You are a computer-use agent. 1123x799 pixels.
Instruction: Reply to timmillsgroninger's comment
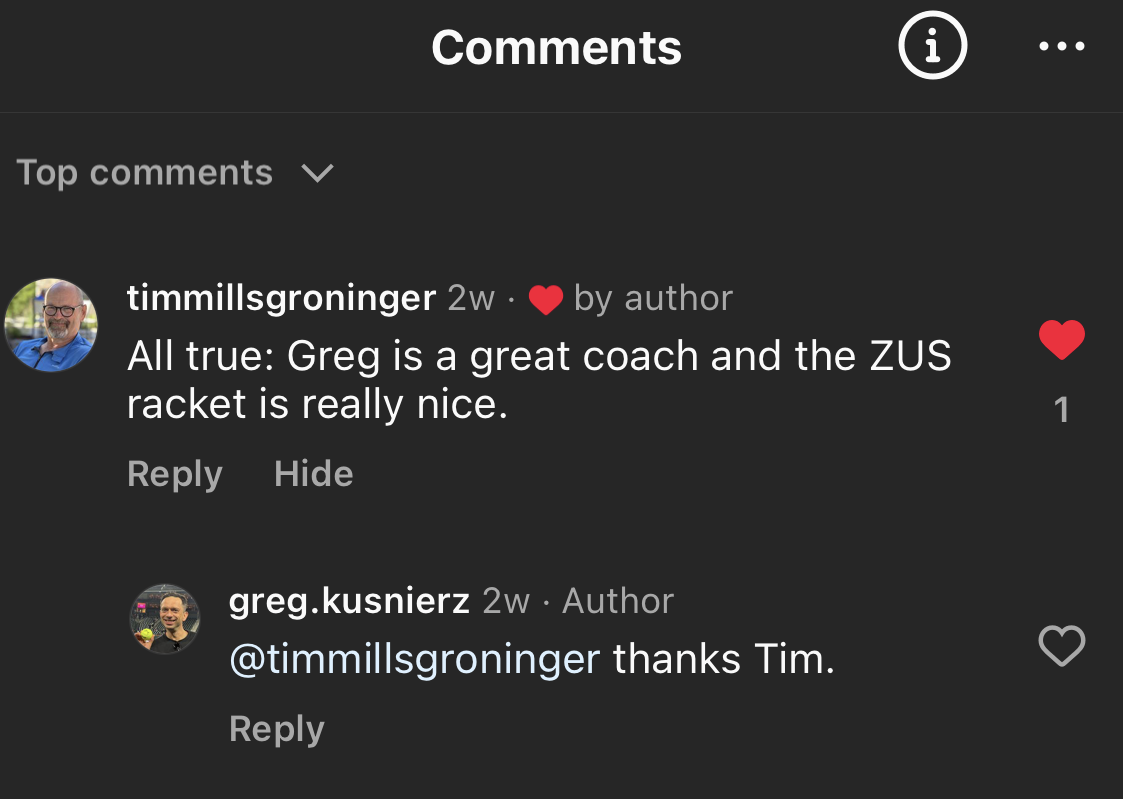point(175,474)
